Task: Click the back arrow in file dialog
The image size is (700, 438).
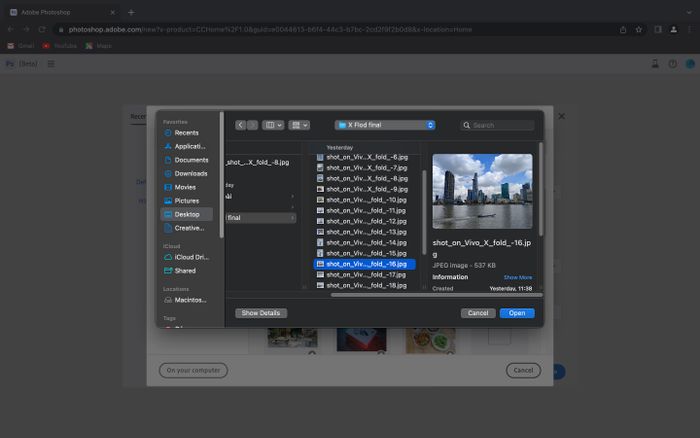Action: [x=240, y=125]
